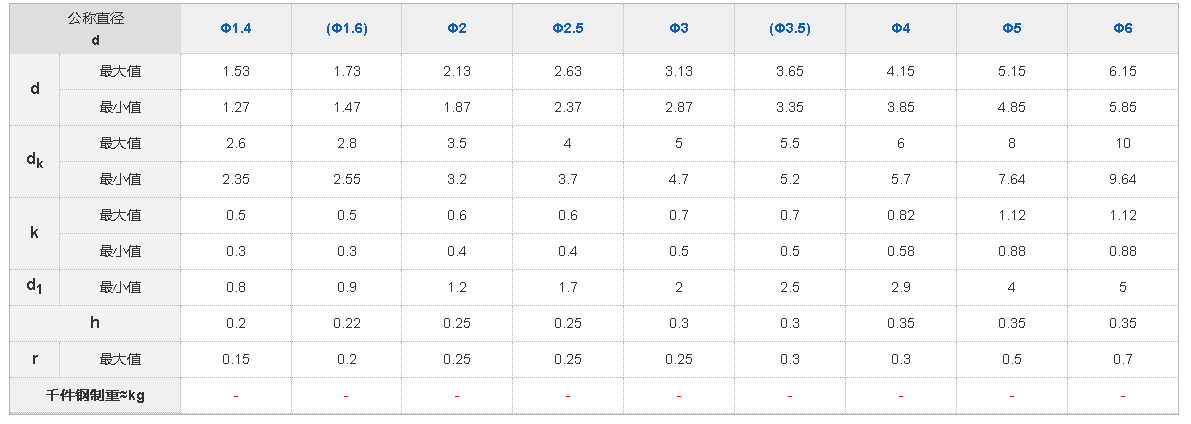Select the dk row label
The height and width of the screenshot is (424, 1191).
point(35,161)
